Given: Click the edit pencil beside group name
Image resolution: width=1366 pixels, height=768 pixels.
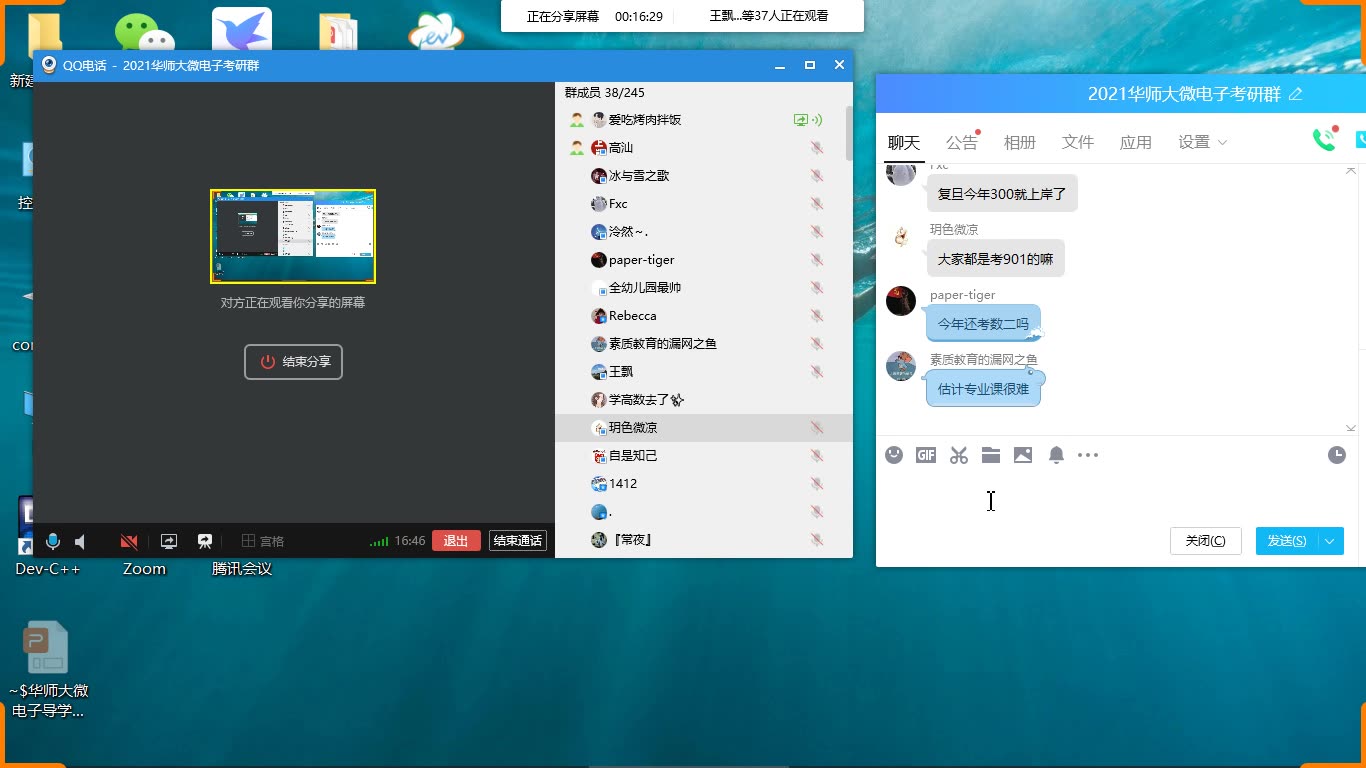Looking at the screenshot, I should point(1296,94).
